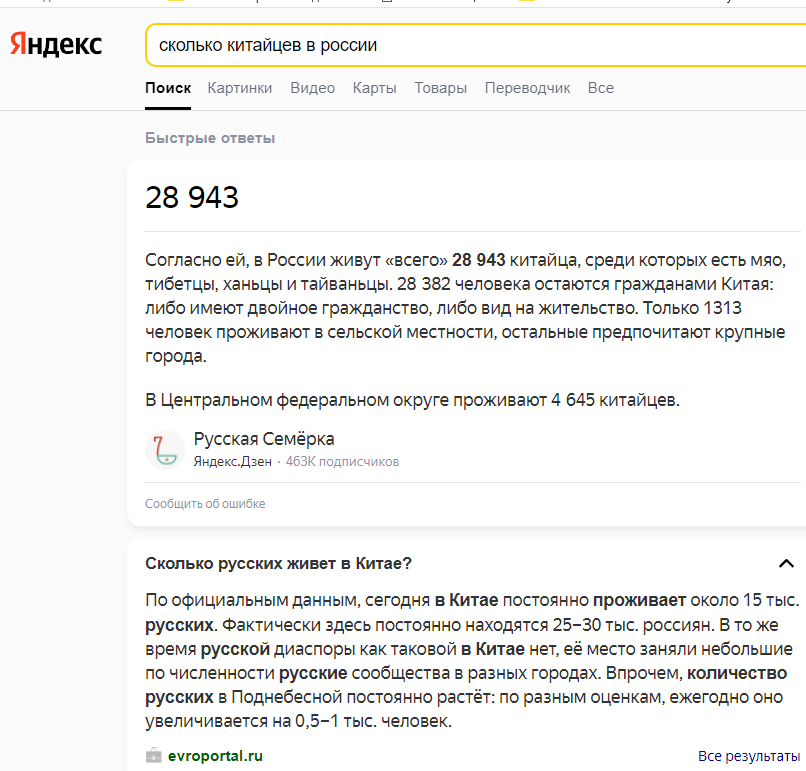This screenshot has width=806, height=771.
Task: Open the Карты tab
Action: pyautogui.click(x=374, y=88)
